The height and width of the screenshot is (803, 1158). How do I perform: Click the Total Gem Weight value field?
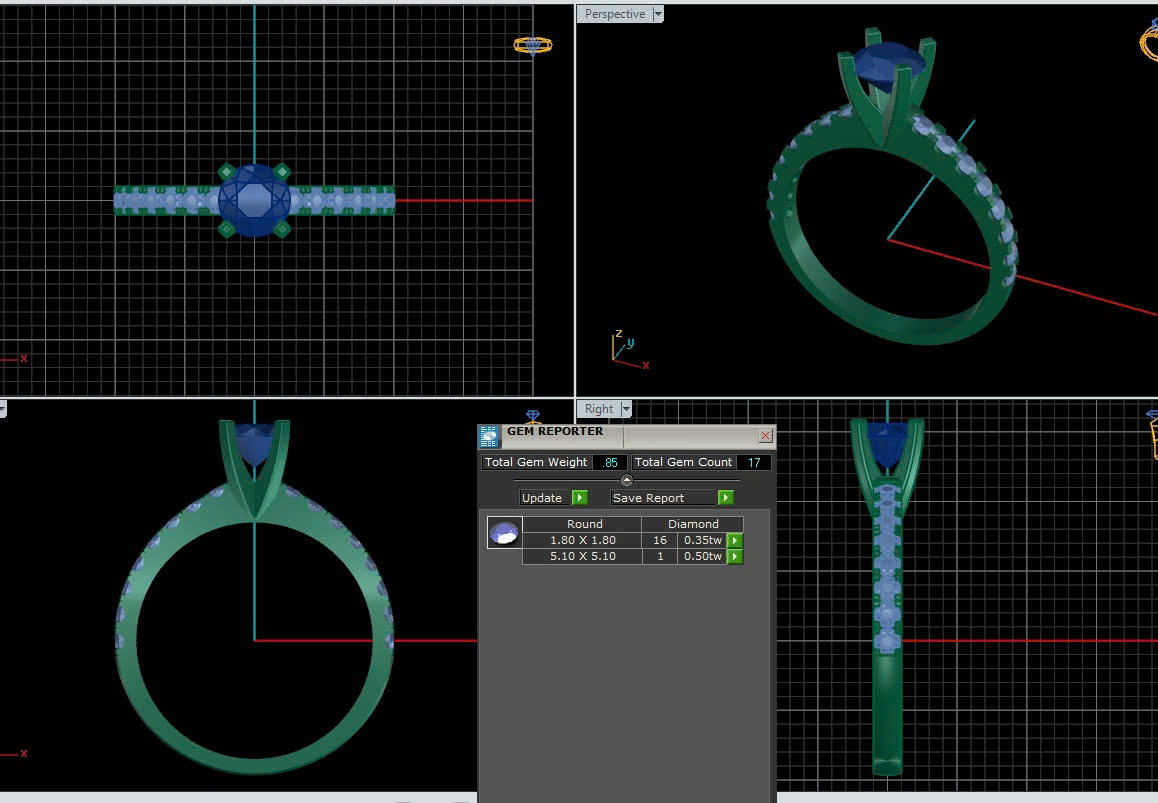(610, 462)
